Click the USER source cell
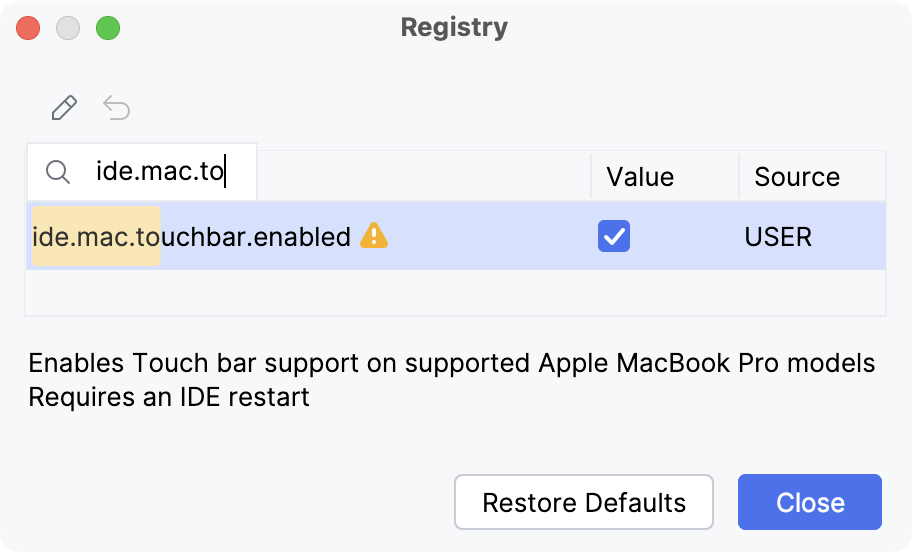Image resolution: width=912 pixels, height=552 pixels. [x=778, y=237]
